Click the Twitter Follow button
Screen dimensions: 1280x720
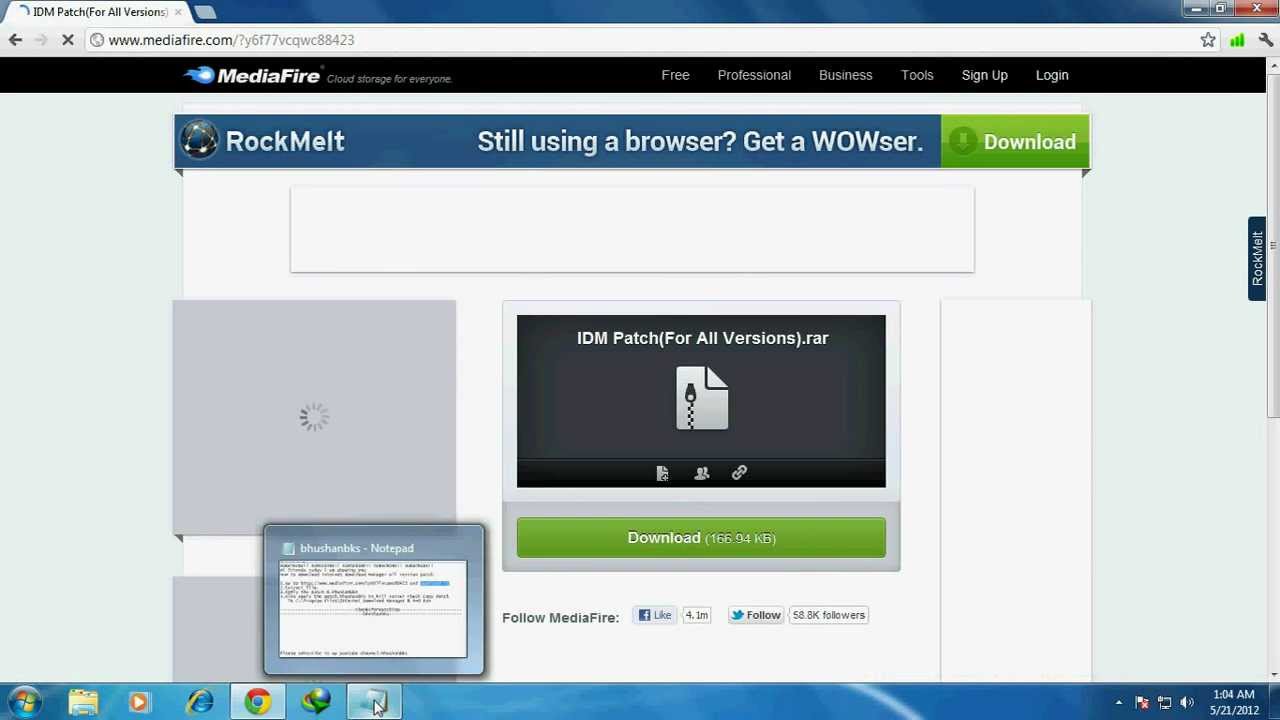(755, 615)
